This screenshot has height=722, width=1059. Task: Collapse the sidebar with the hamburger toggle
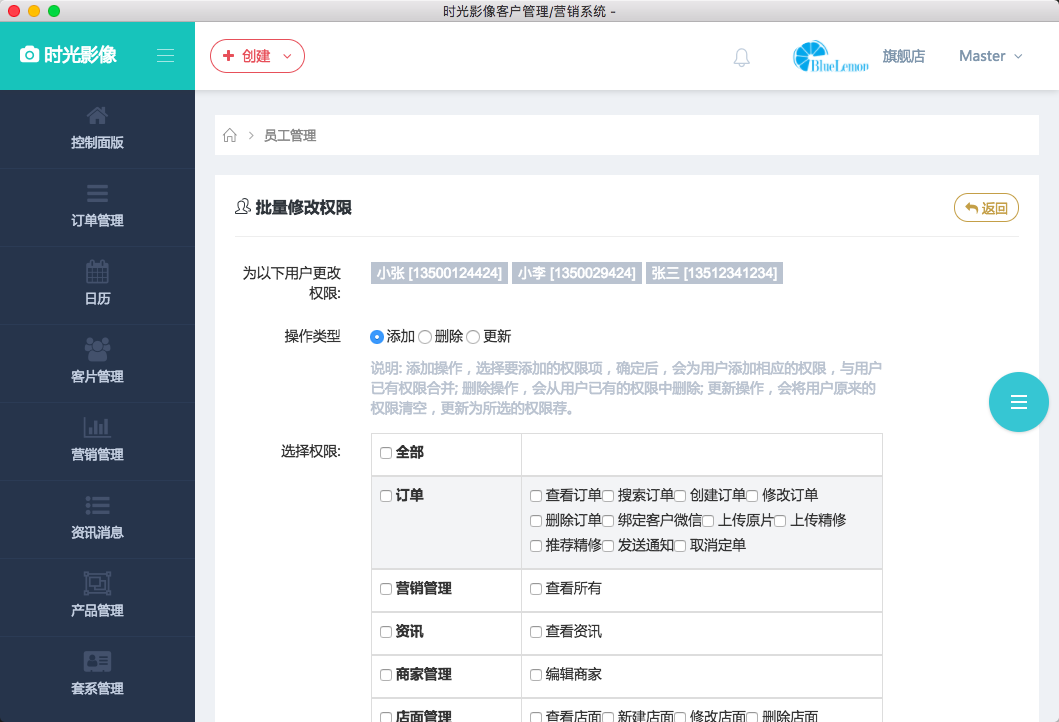(x=165, y=56)
